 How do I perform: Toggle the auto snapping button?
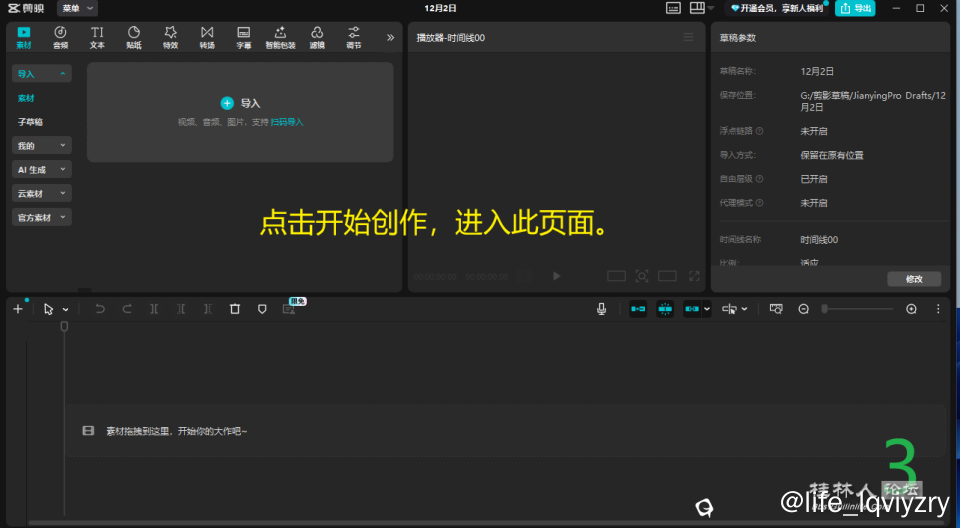click(x=665, y=309)
